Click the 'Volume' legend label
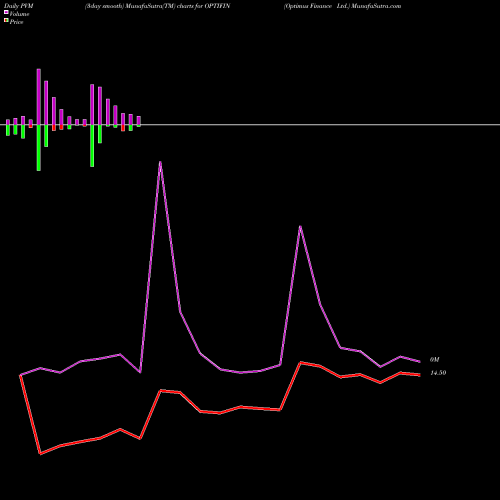 19,14
